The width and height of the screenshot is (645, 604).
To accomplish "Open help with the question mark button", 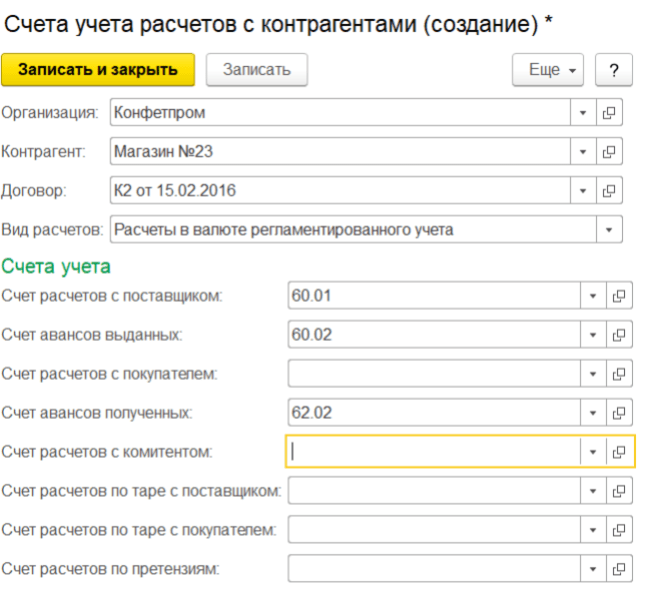I will coord(613,70).
